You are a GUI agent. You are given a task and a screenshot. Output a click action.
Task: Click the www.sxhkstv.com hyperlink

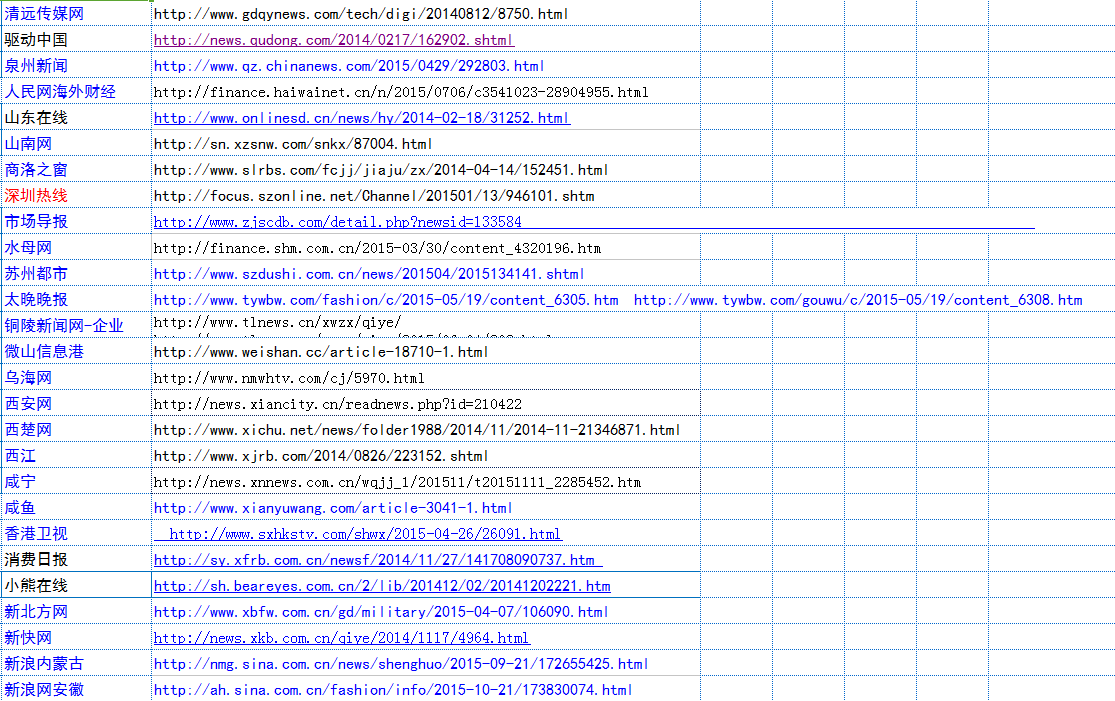coord(365,534)
